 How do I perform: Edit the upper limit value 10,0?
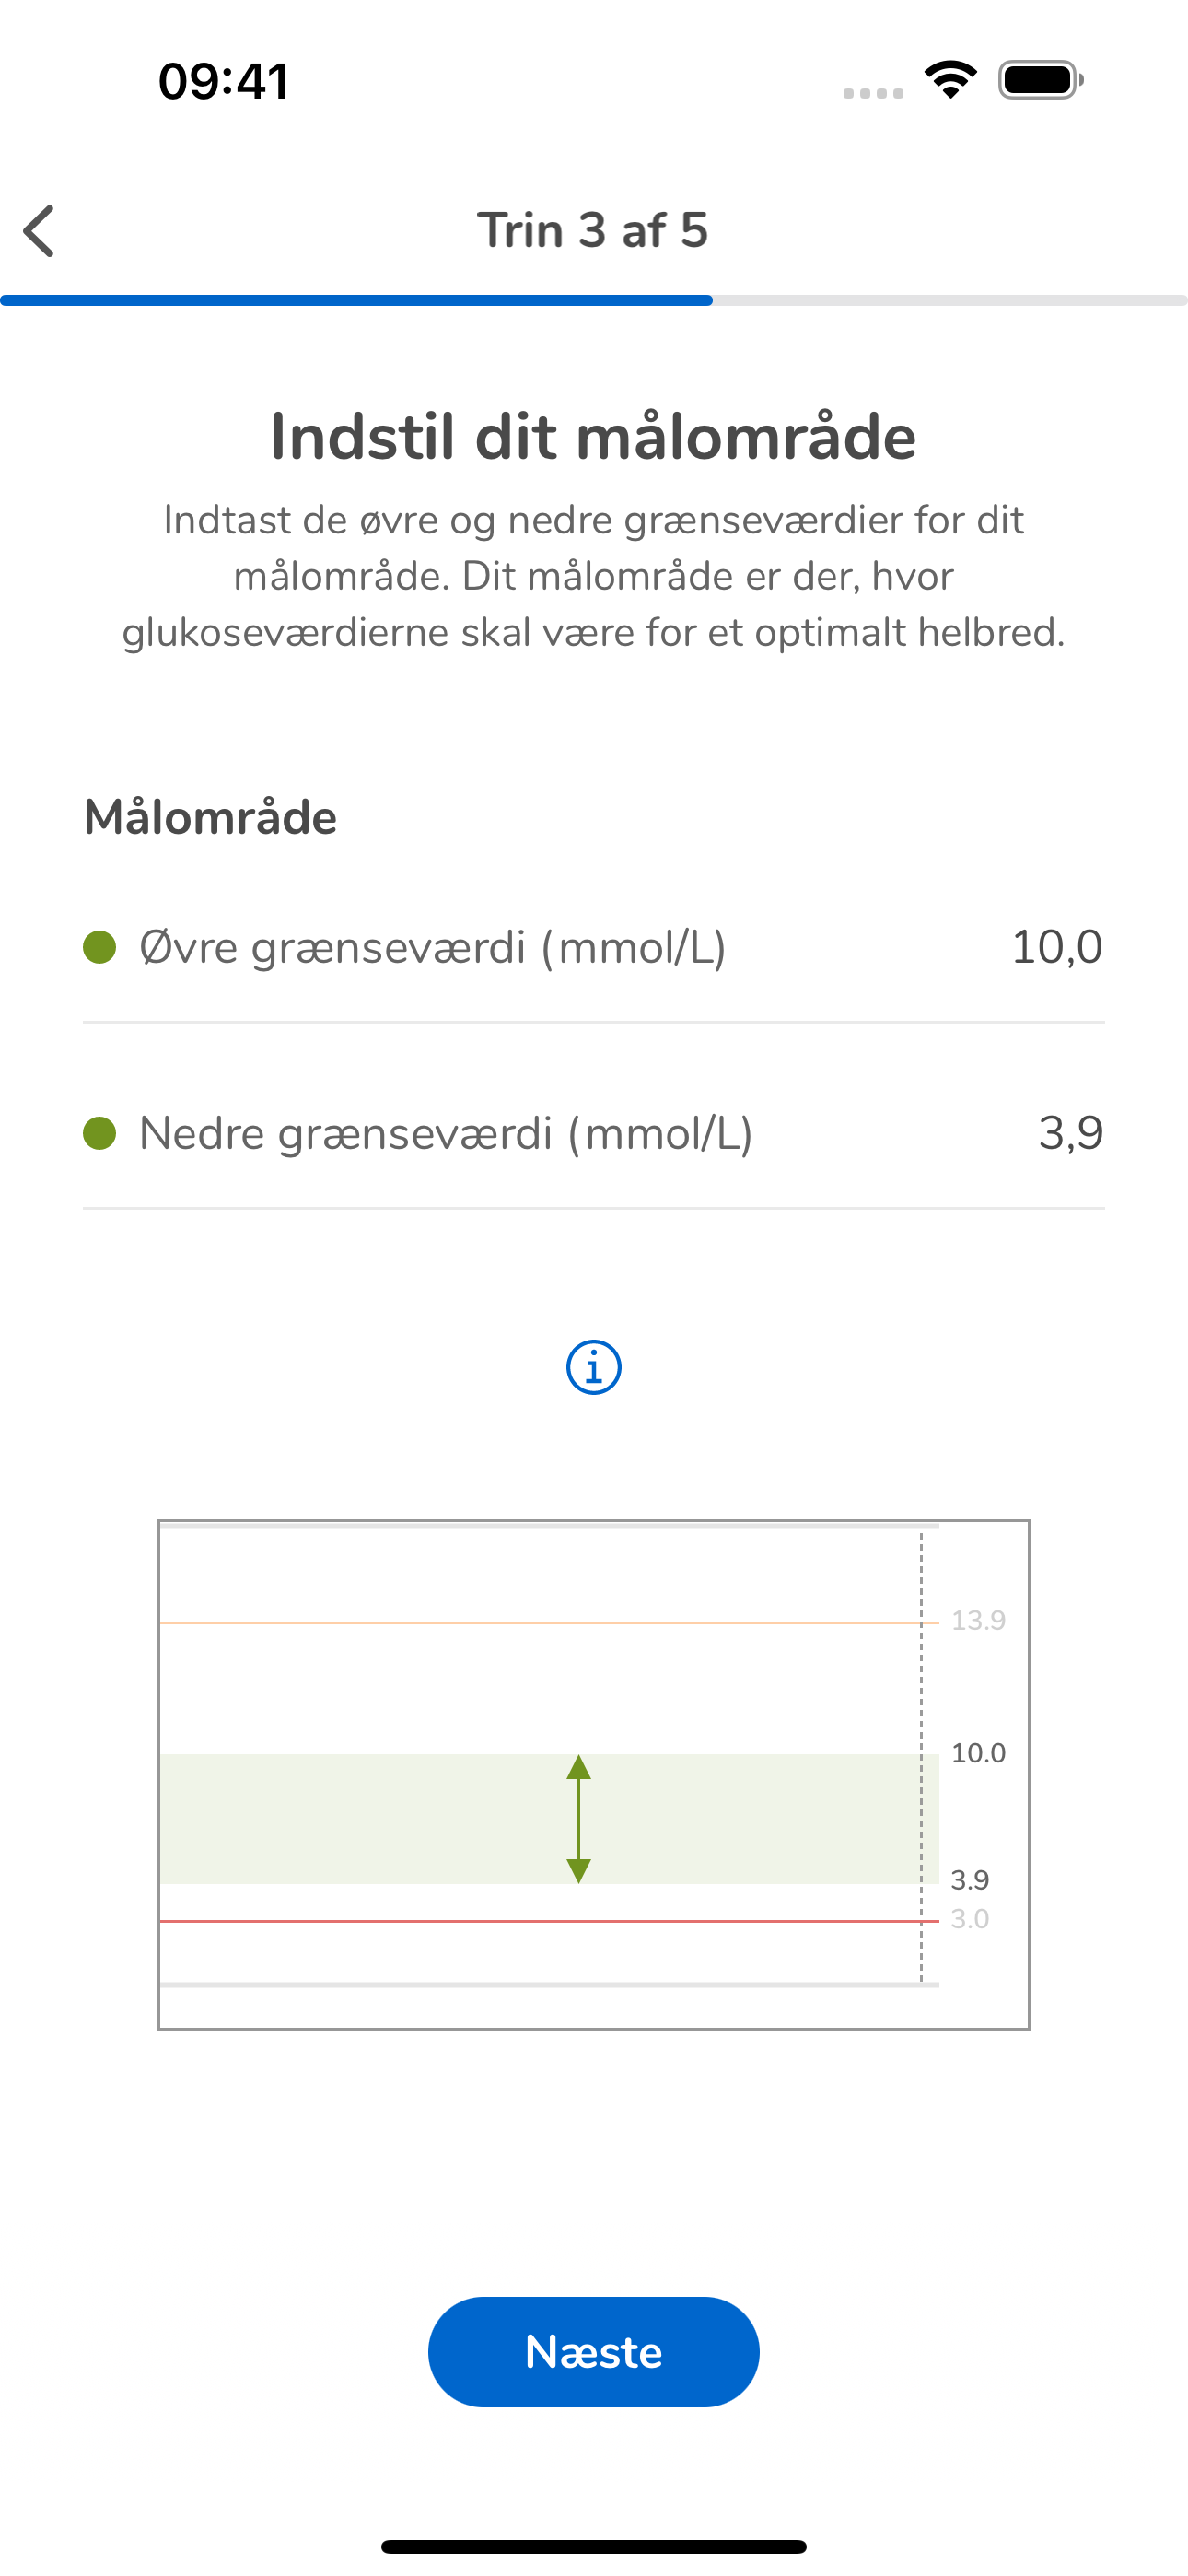pyautogui.click(x=1057, y=946)
